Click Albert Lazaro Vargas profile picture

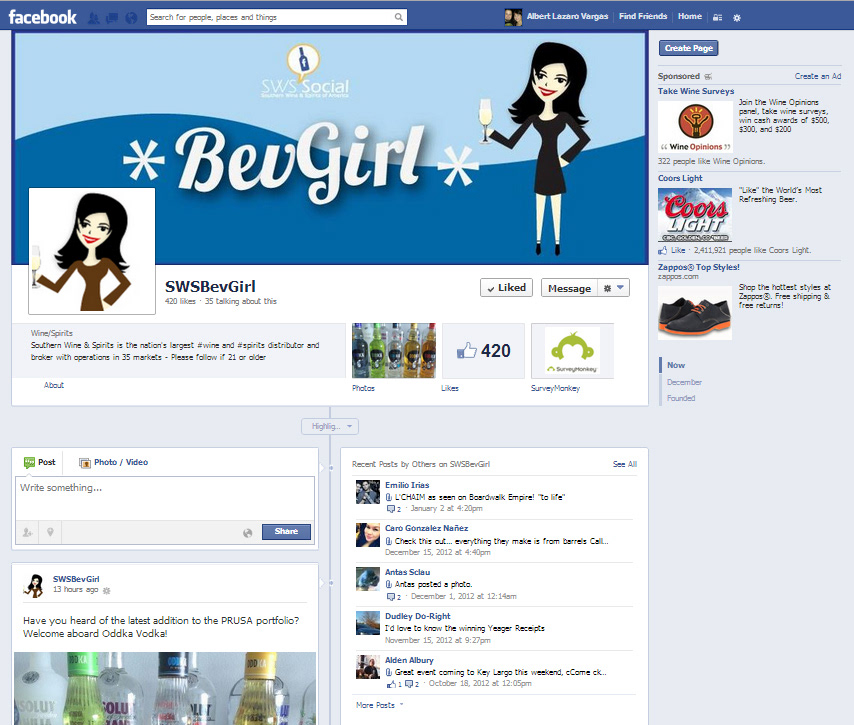[x=513, y=17]
